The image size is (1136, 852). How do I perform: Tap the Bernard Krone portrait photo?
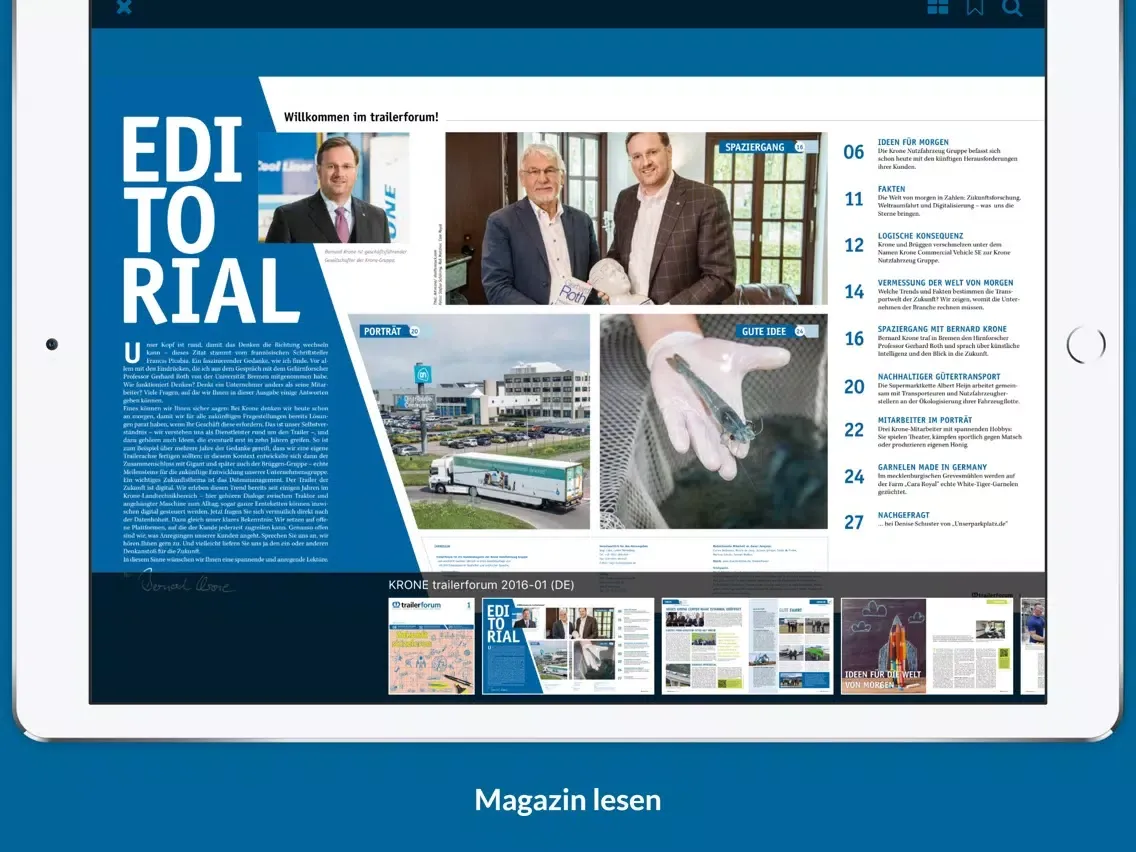coord(333,188)
